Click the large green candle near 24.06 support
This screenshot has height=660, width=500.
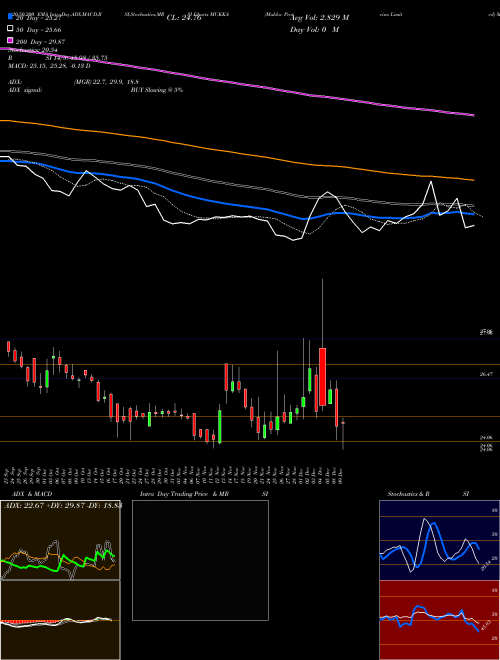click(x=220, y=426)
